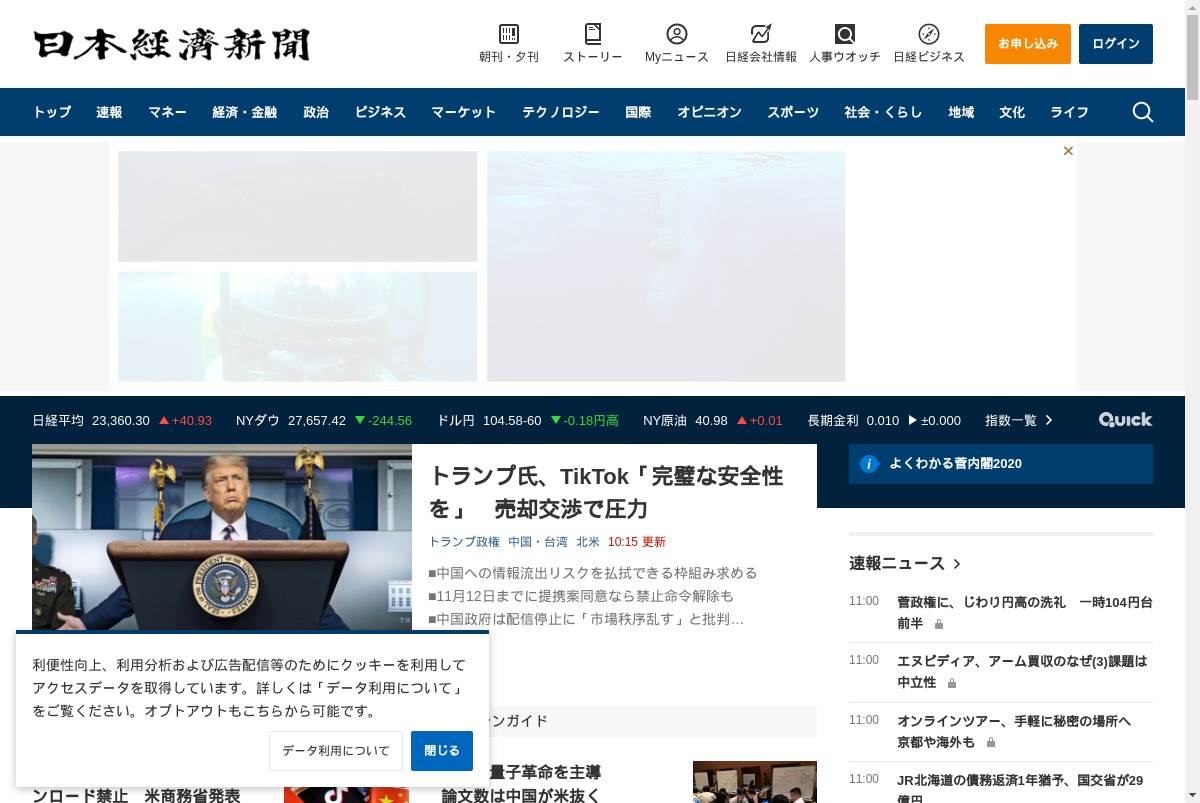Select the ビジネス navigation item
This screenshot has width=1200, height=803.
click(x=380, y=112)
